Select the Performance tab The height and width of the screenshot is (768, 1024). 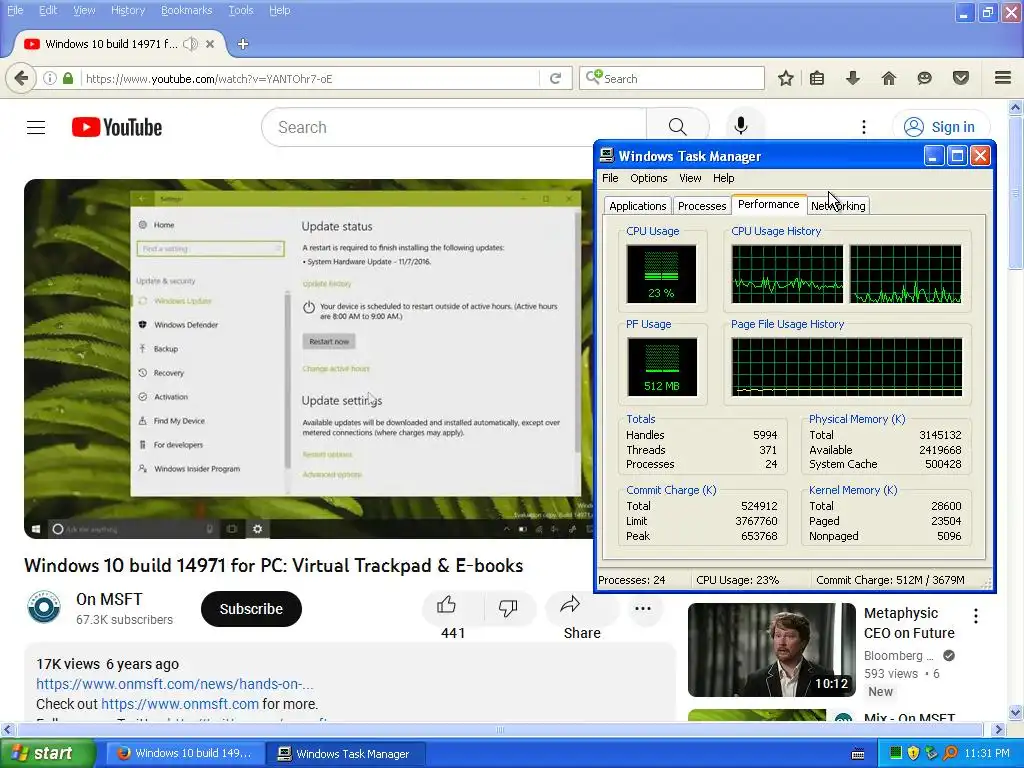(x=769, y=204)
